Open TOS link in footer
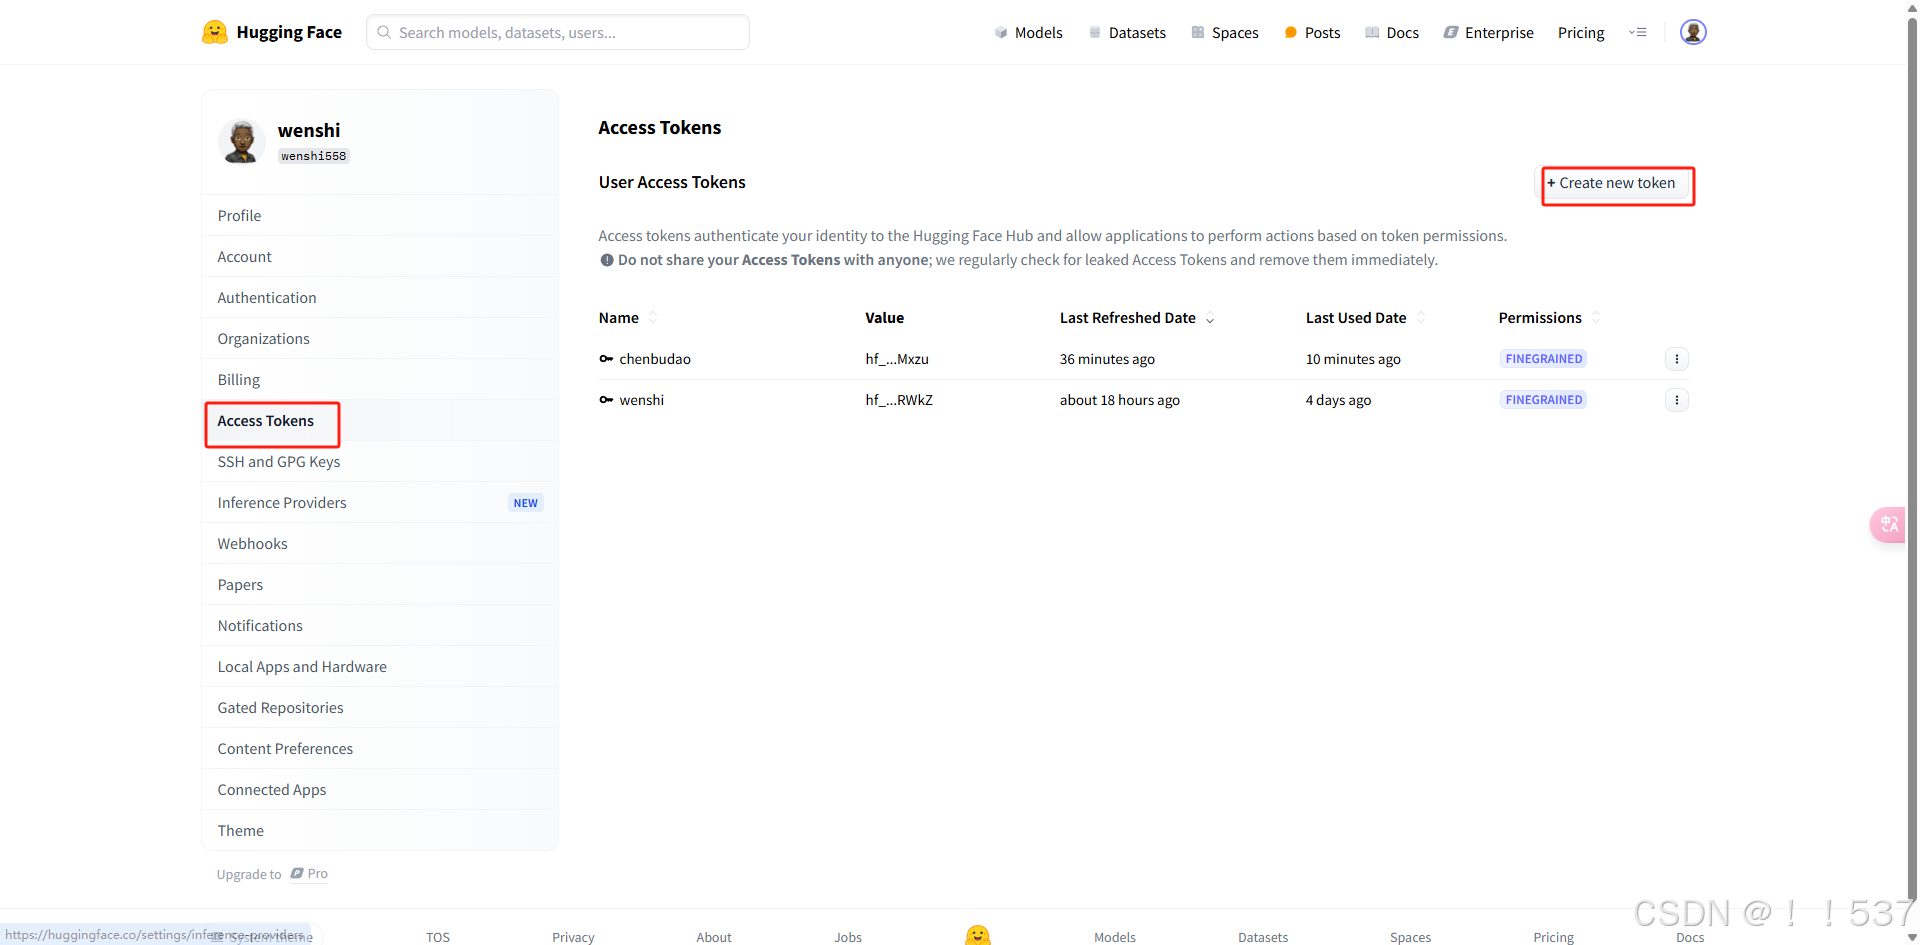The image size is (1920, 945). [x=438, y=937]
